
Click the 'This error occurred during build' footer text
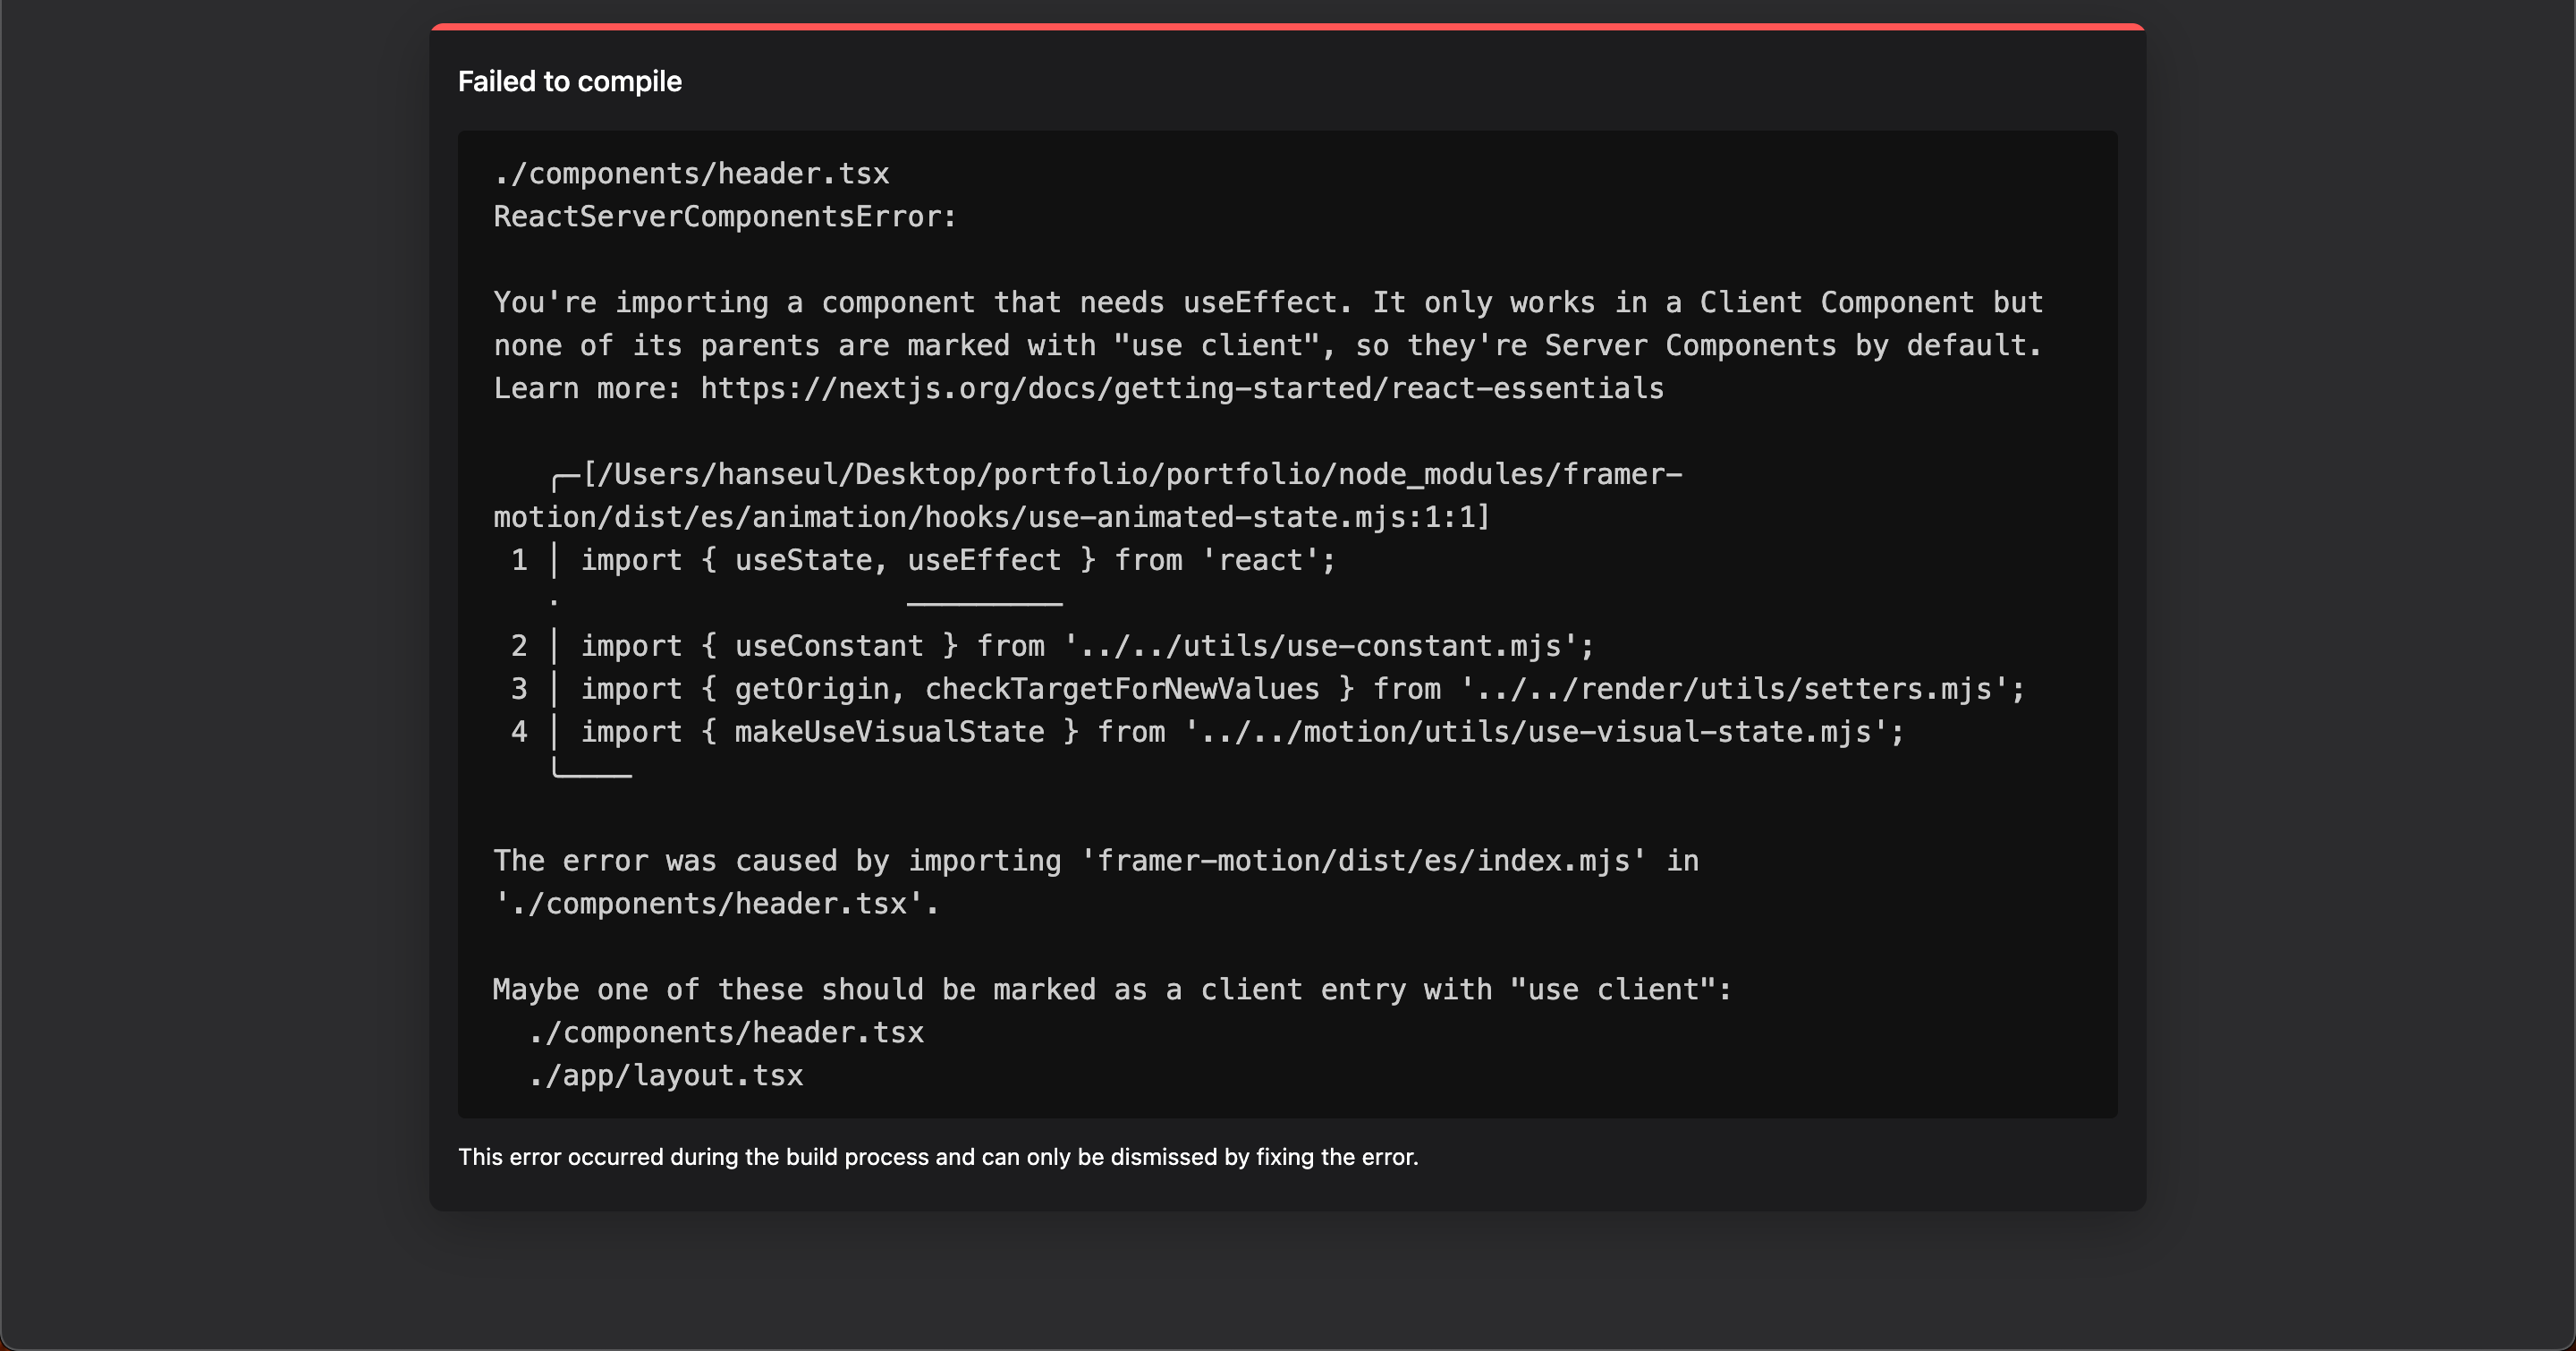(x=937, y=1157)
